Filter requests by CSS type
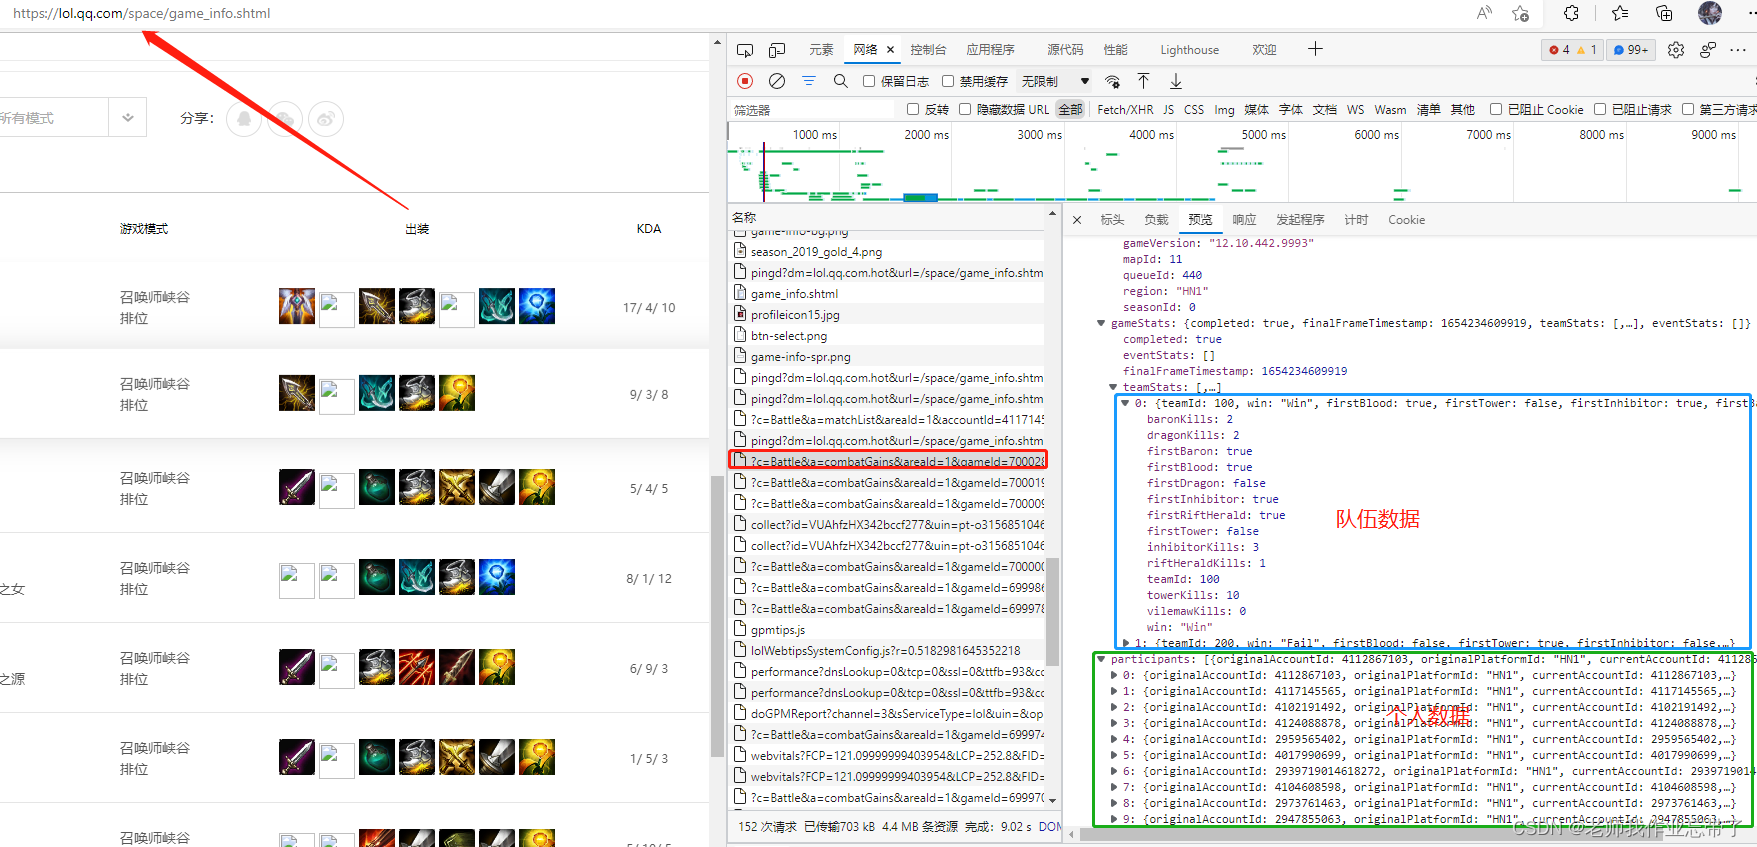The height and width of the screenshot is (847, 1757). (x=1194, y=110)
